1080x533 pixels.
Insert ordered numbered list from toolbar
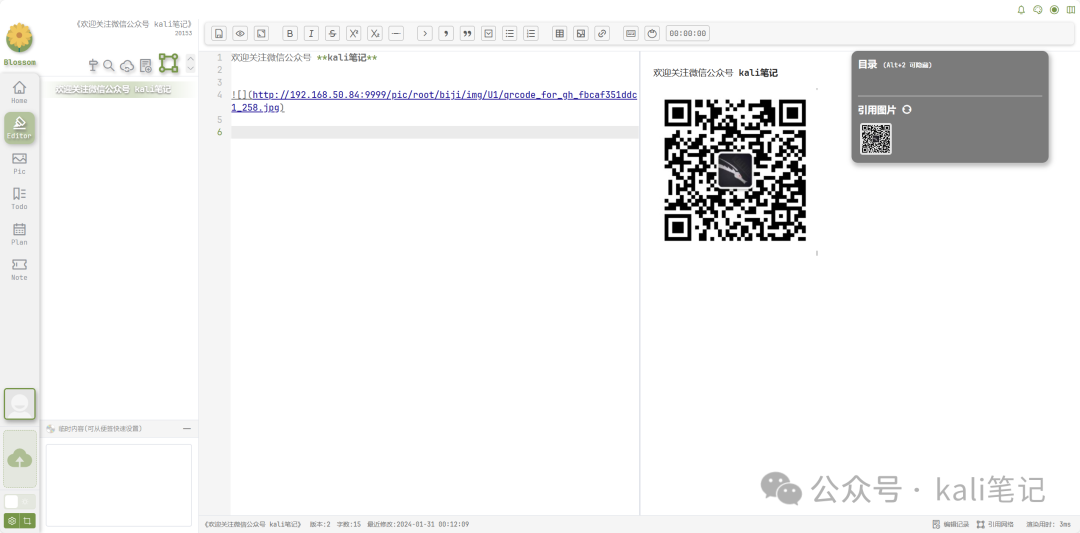(x=530, y=33)
